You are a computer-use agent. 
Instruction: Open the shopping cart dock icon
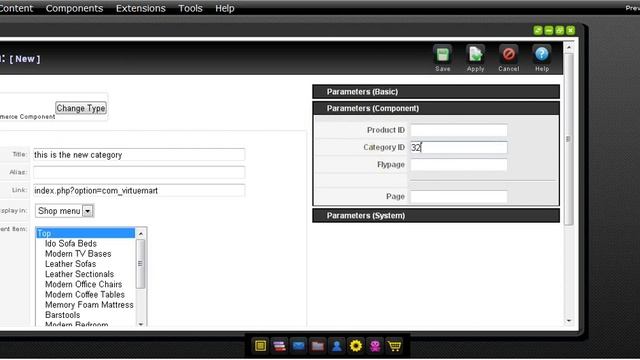coord(394,346)
